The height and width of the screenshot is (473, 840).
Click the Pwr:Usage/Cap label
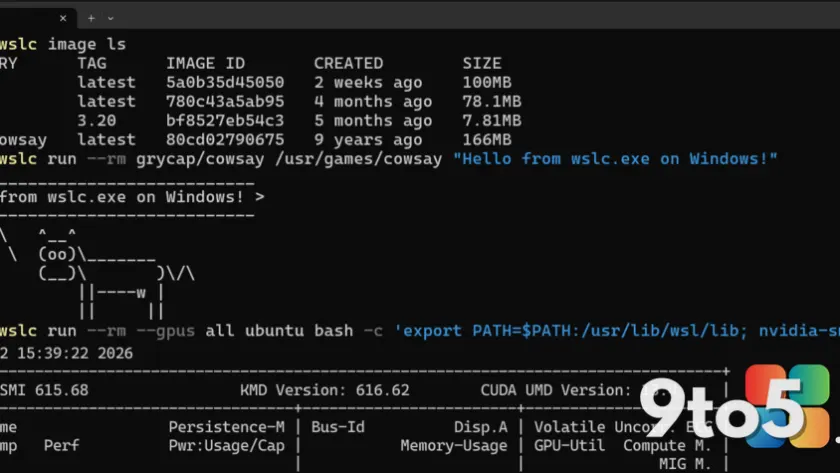227,446
